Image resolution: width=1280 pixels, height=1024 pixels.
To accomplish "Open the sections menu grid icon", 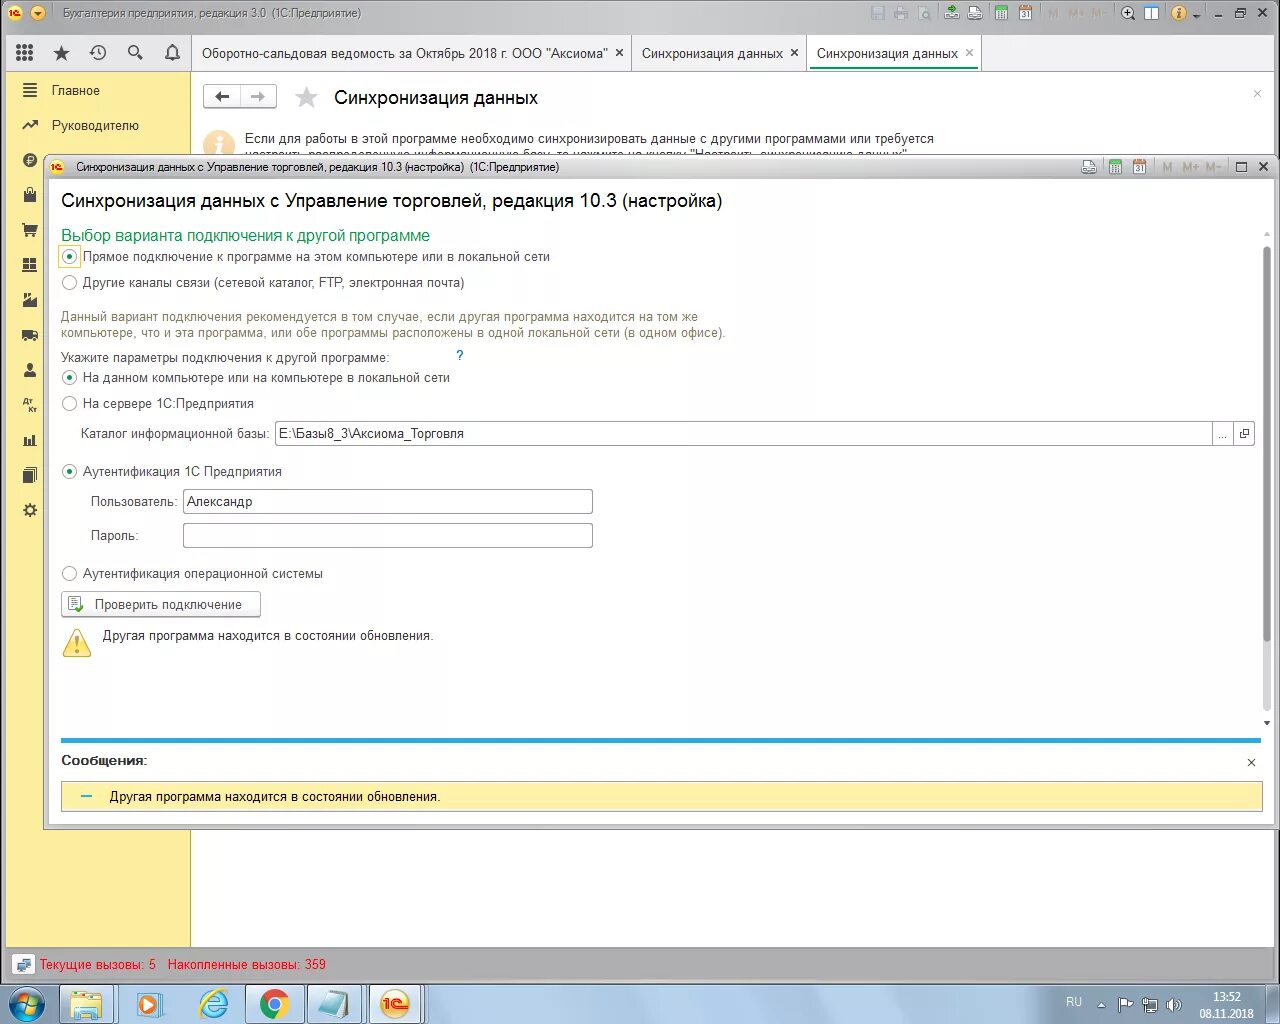I will click(25, 53).
